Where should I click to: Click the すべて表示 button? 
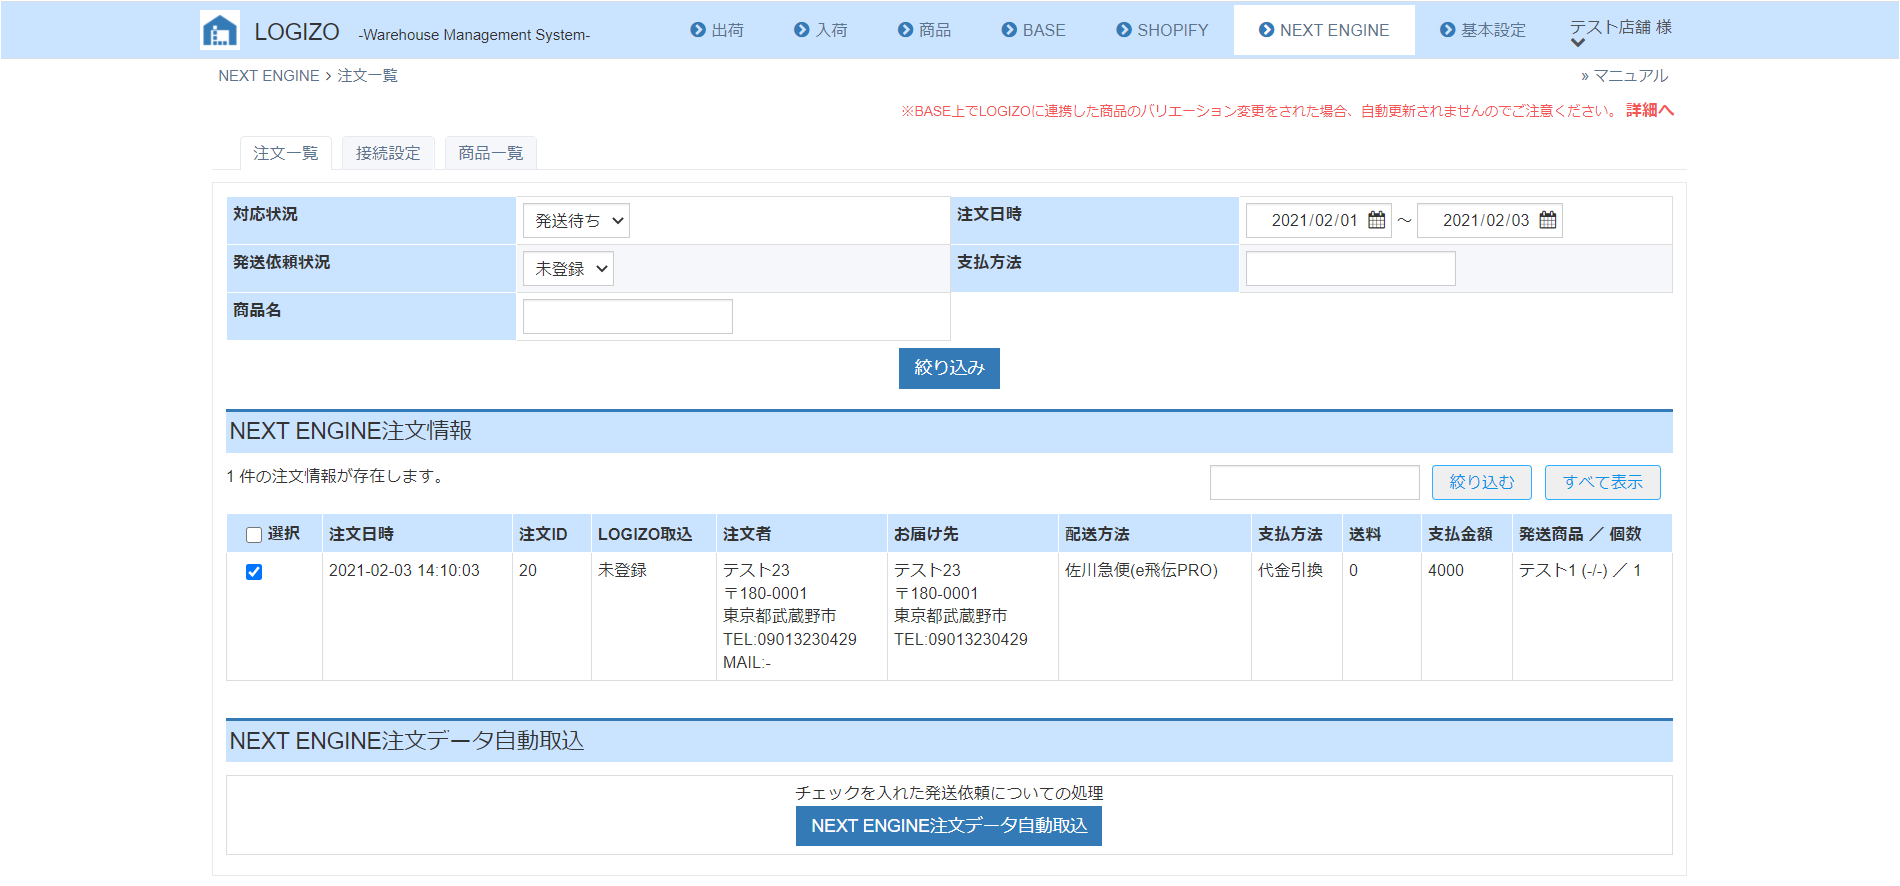(1603, 482)
